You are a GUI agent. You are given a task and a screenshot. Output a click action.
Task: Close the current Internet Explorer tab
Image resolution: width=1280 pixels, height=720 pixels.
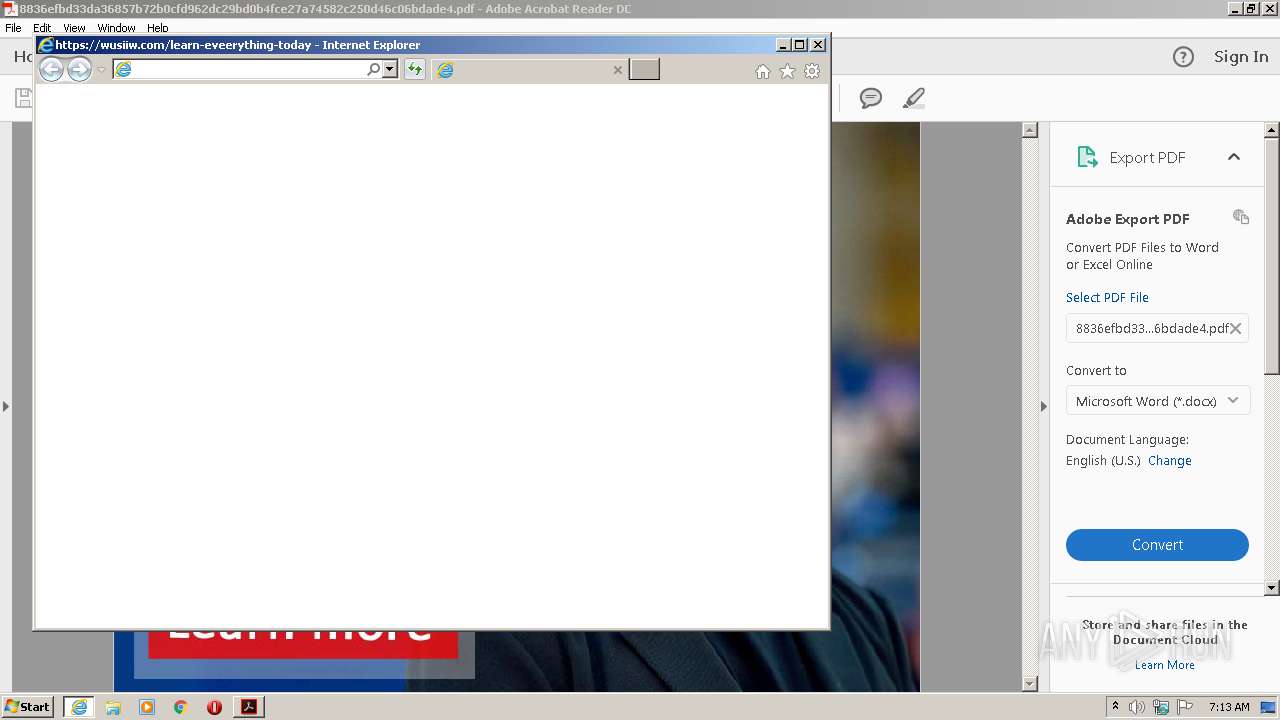(617, 70)
